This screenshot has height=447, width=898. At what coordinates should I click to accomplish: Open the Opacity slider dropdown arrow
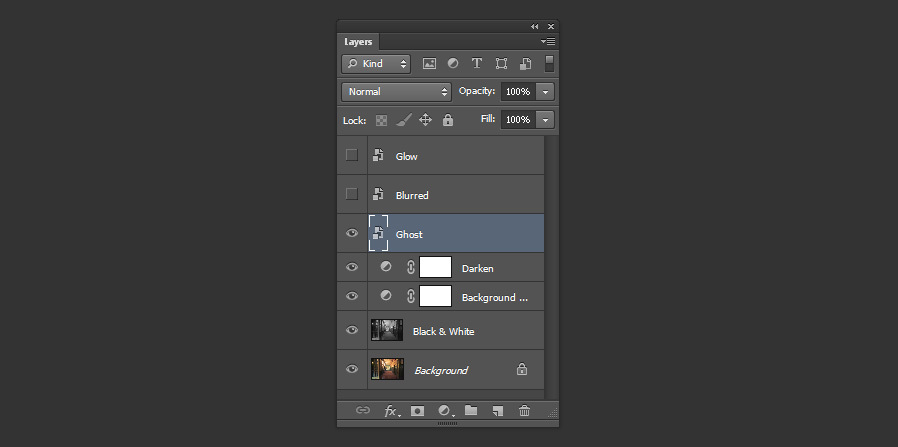pyautogui.click(x=546, y=92)
